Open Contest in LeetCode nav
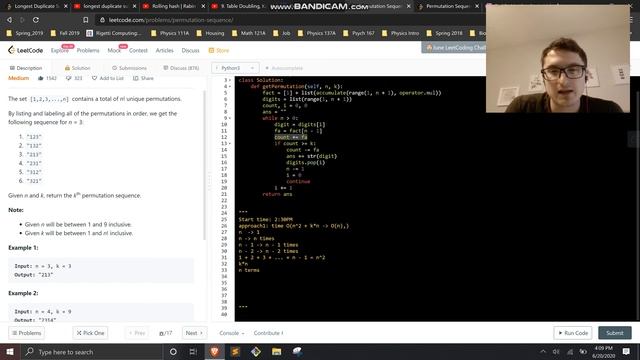Viewport: 640px width, 360px height. [x=138, y=50]
